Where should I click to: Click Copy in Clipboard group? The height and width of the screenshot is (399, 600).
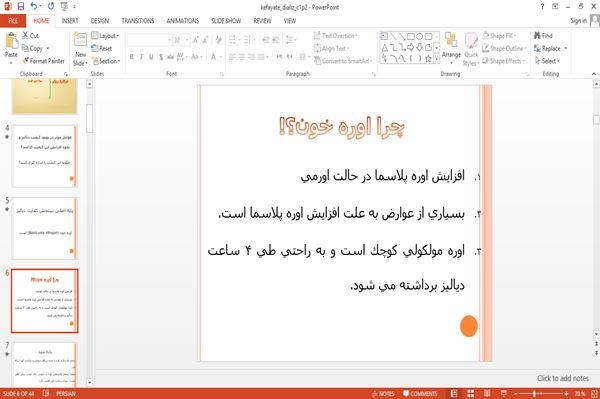(32, 48)
